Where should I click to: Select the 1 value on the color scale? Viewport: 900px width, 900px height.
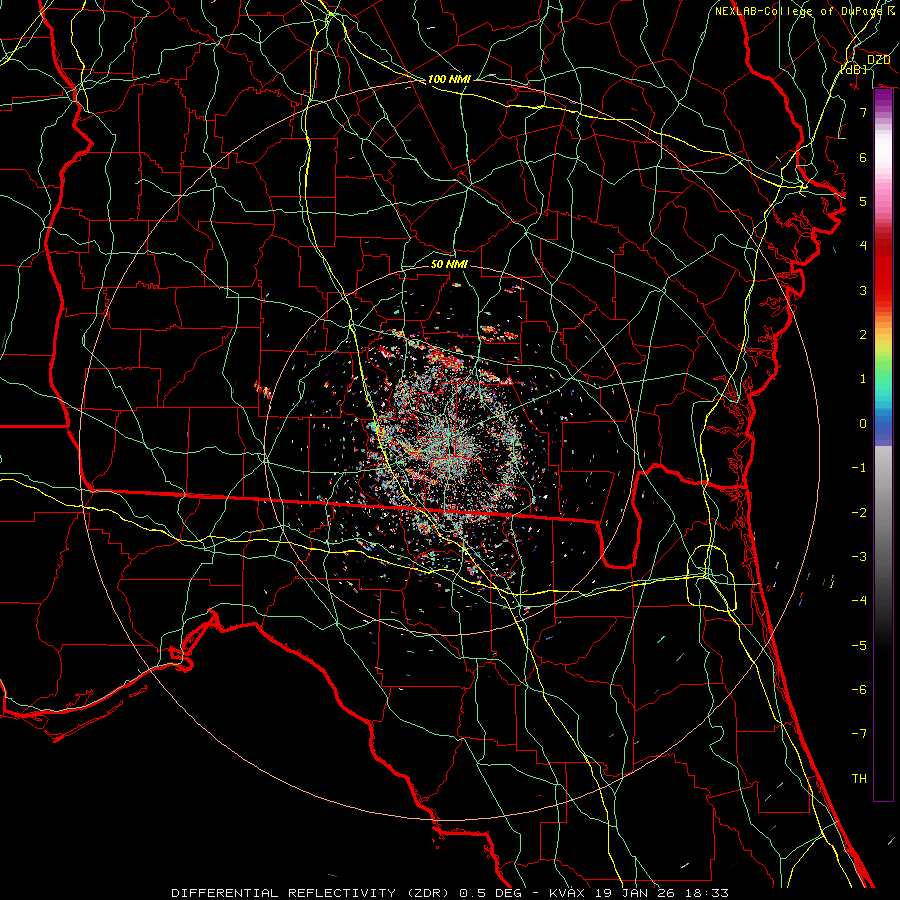[863, 379]
